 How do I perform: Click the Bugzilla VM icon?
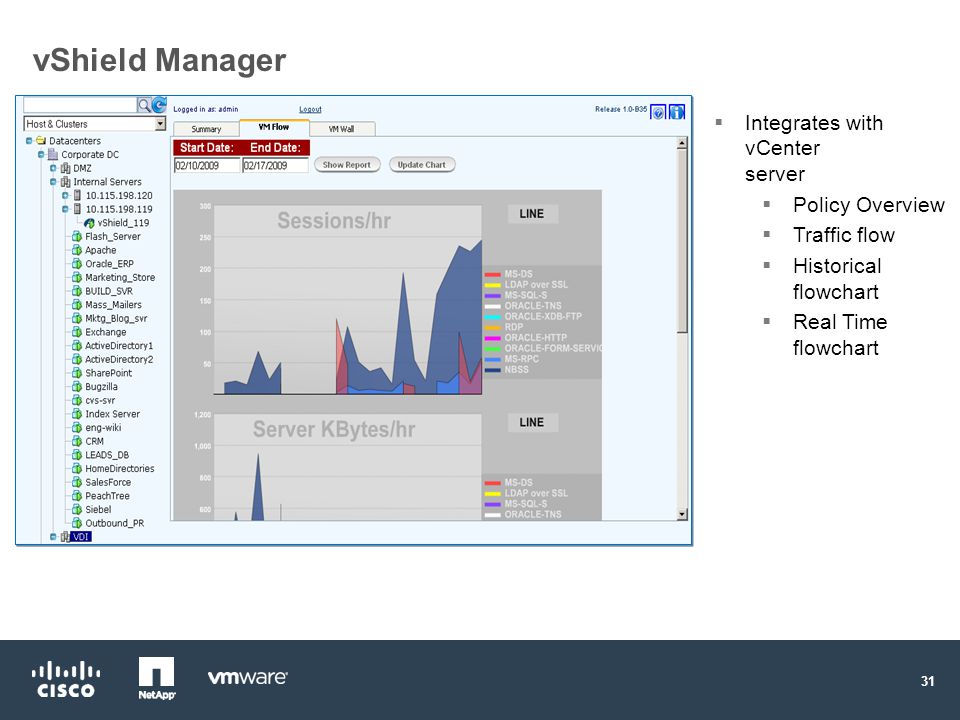pos(77,386)
